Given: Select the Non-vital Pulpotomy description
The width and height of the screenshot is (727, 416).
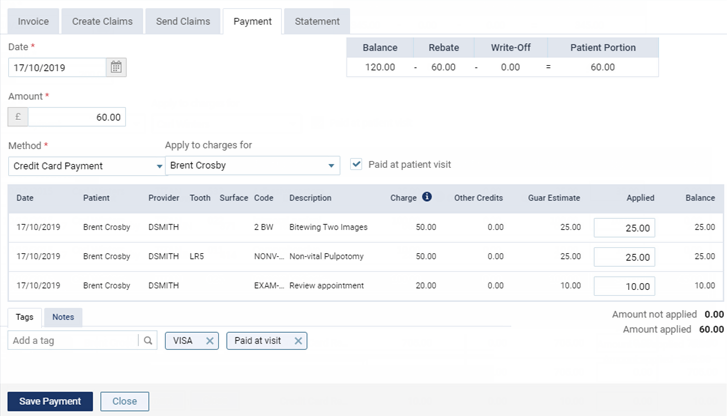Looking at the screenshot, I should 326,256.
